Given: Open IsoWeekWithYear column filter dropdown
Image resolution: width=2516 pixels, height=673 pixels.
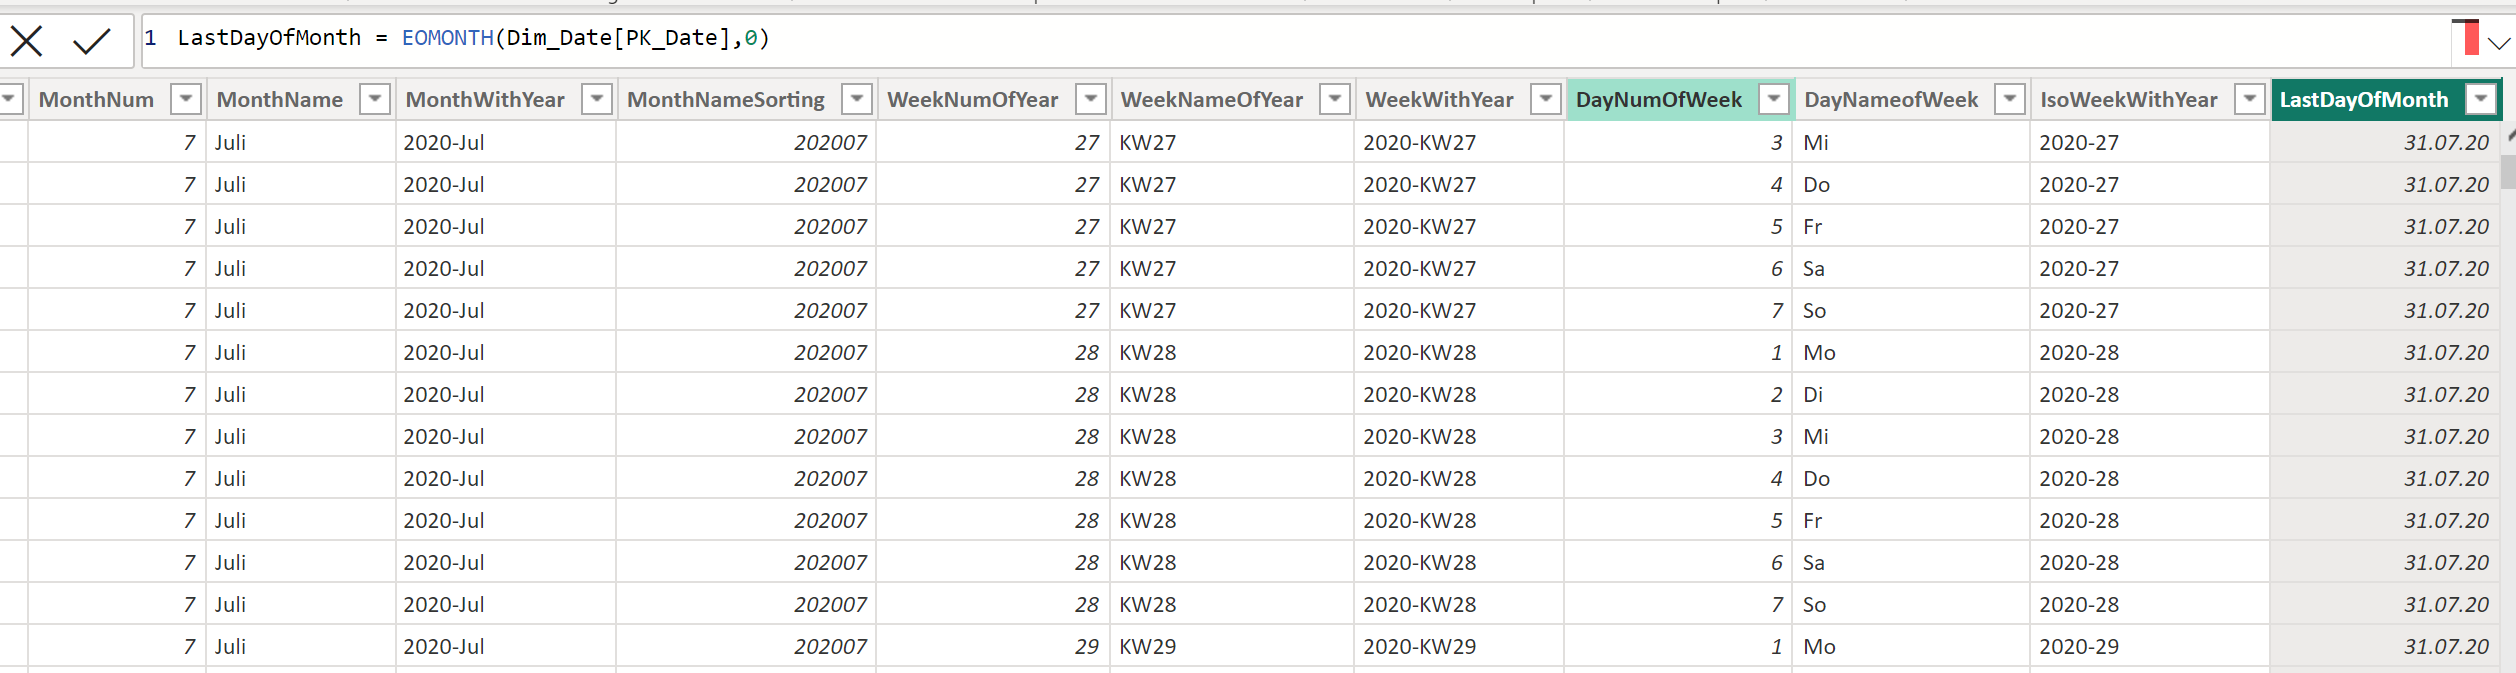Looking at the screenshot, I should pos(2250,99).
